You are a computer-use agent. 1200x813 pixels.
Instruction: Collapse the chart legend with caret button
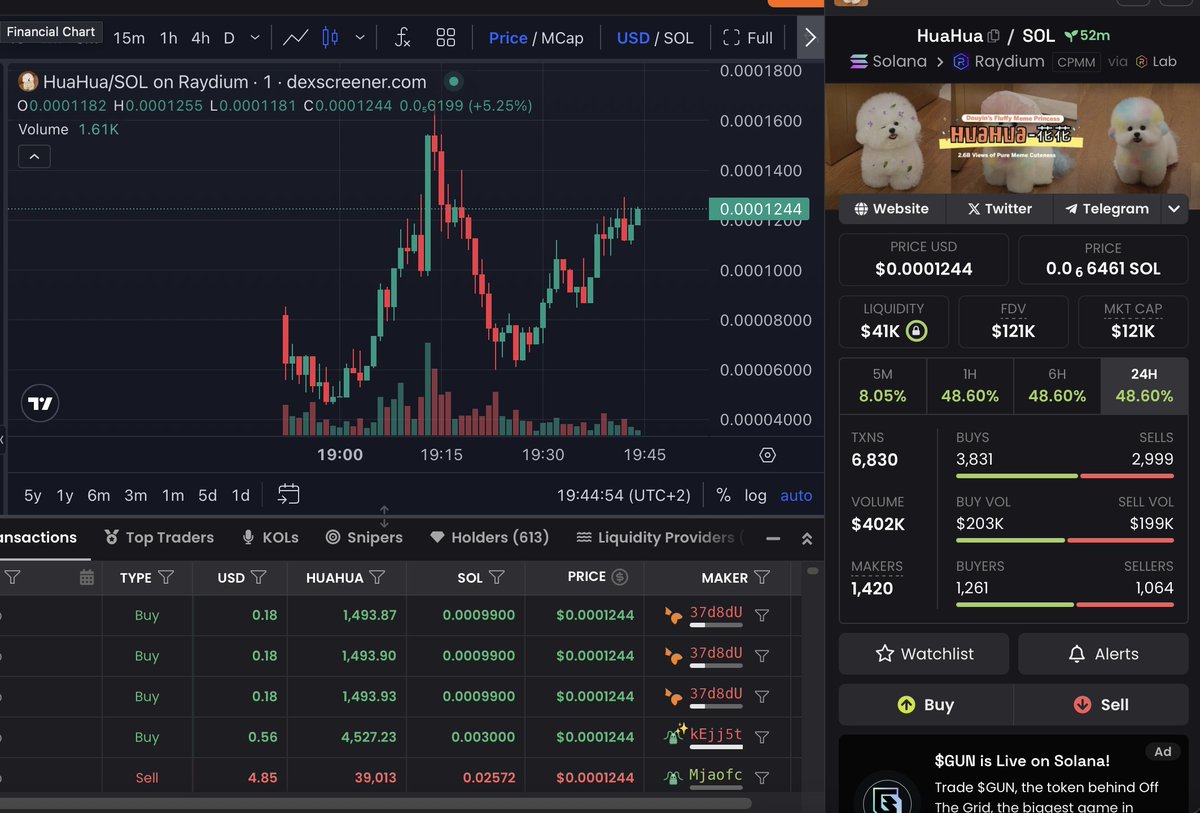(x=33, y=156)
